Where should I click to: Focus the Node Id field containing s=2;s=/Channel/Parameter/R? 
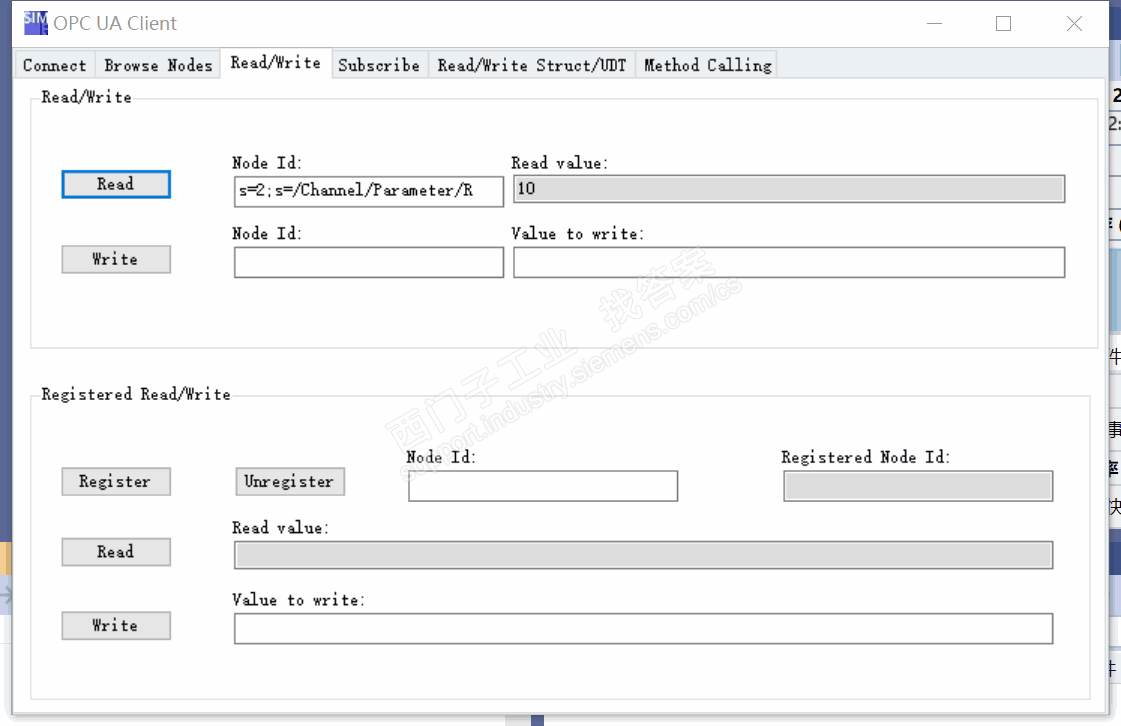369,192
